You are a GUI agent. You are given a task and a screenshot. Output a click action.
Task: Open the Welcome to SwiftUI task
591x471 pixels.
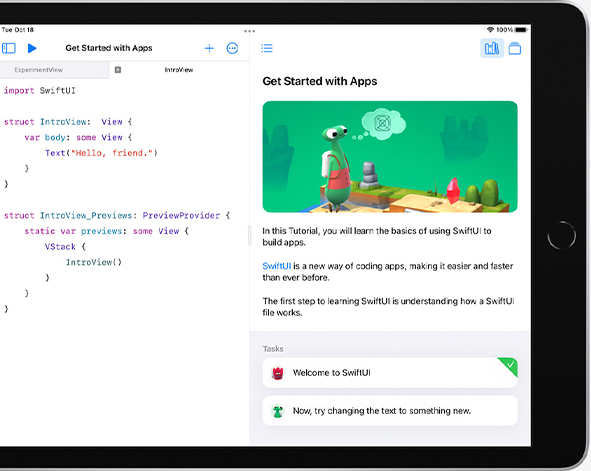point(390,373)
